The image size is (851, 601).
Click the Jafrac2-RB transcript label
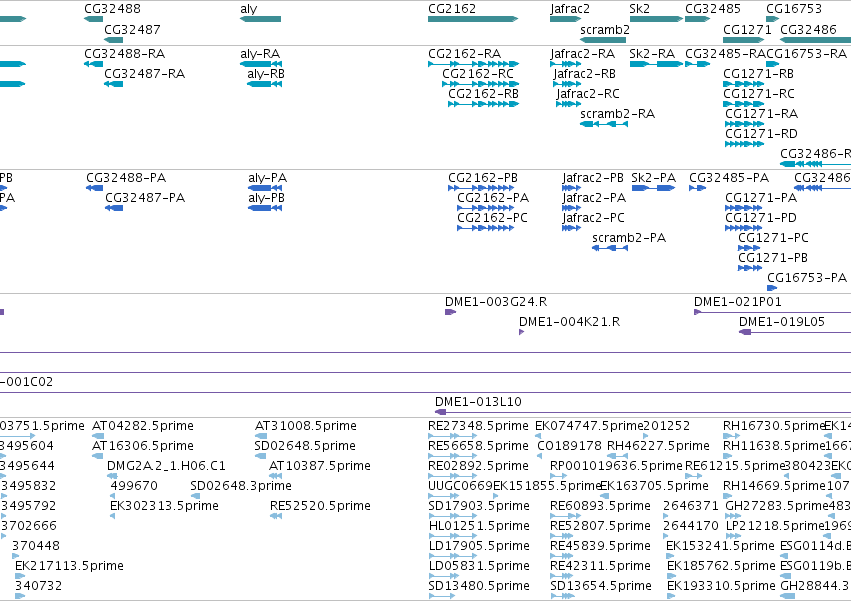(585, 74)
